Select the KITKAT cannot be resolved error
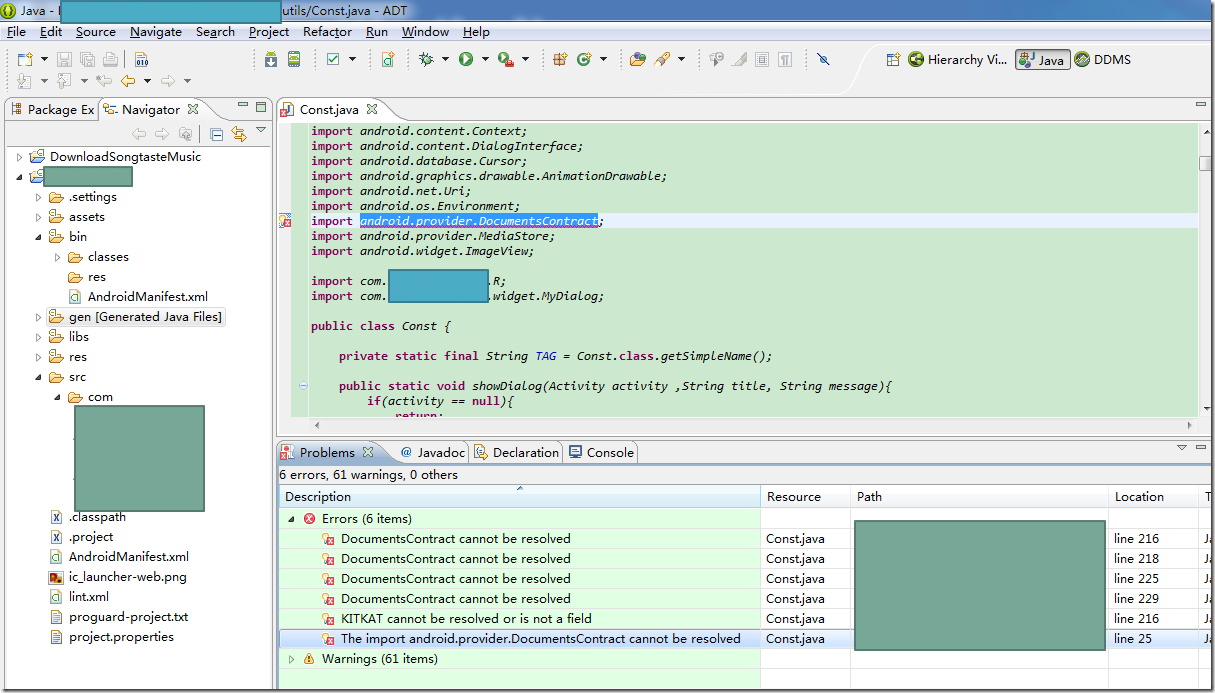This screenshot has height=693, width=1215. 466,619
